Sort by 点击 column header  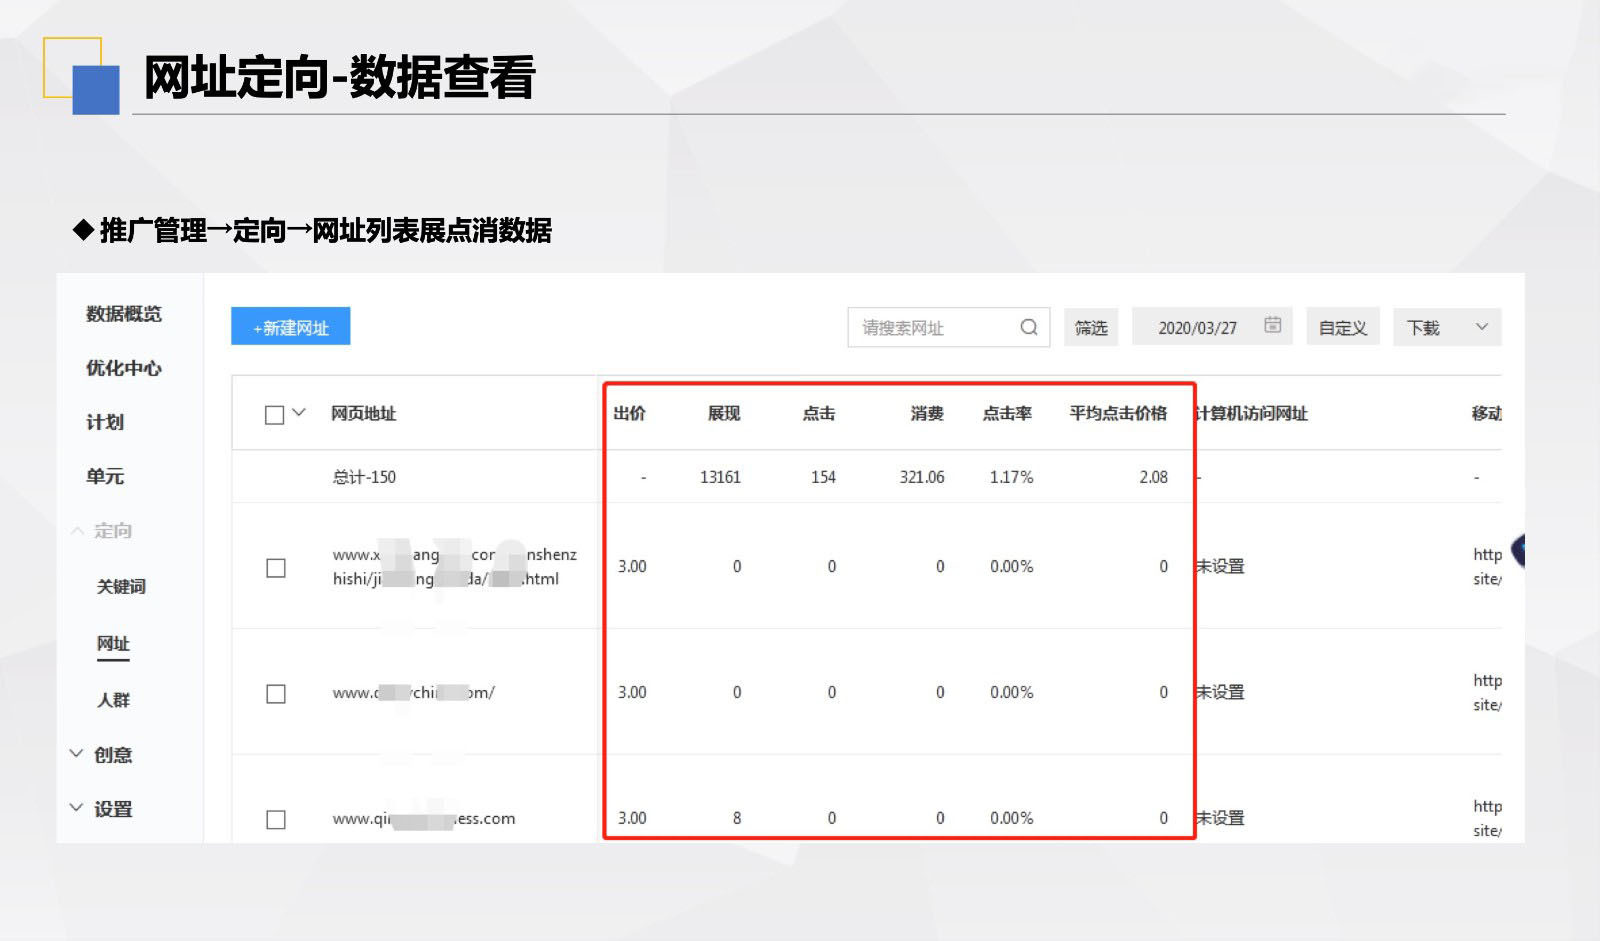pos(819,413)
